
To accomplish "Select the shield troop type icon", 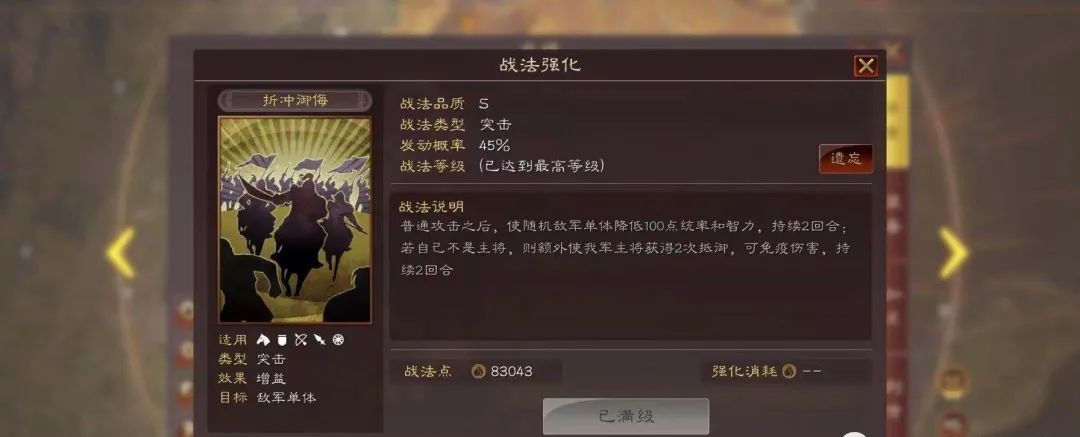I will point(281,340).
